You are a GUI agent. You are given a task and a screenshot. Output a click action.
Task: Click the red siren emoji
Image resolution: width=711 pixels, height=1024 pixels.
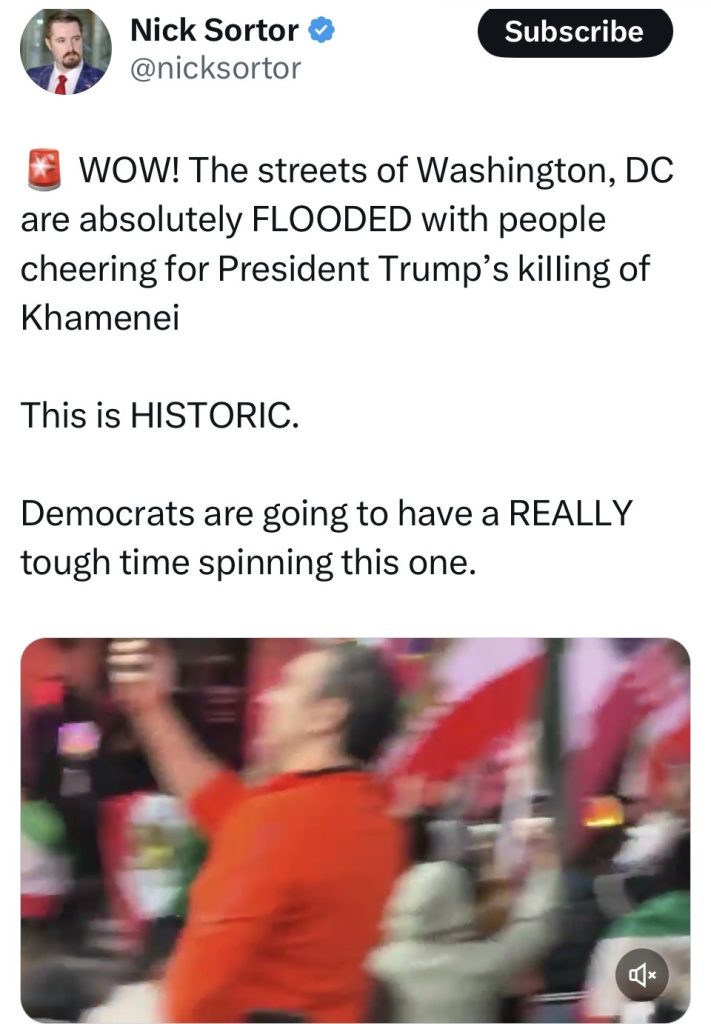click(x=44, y=170)
